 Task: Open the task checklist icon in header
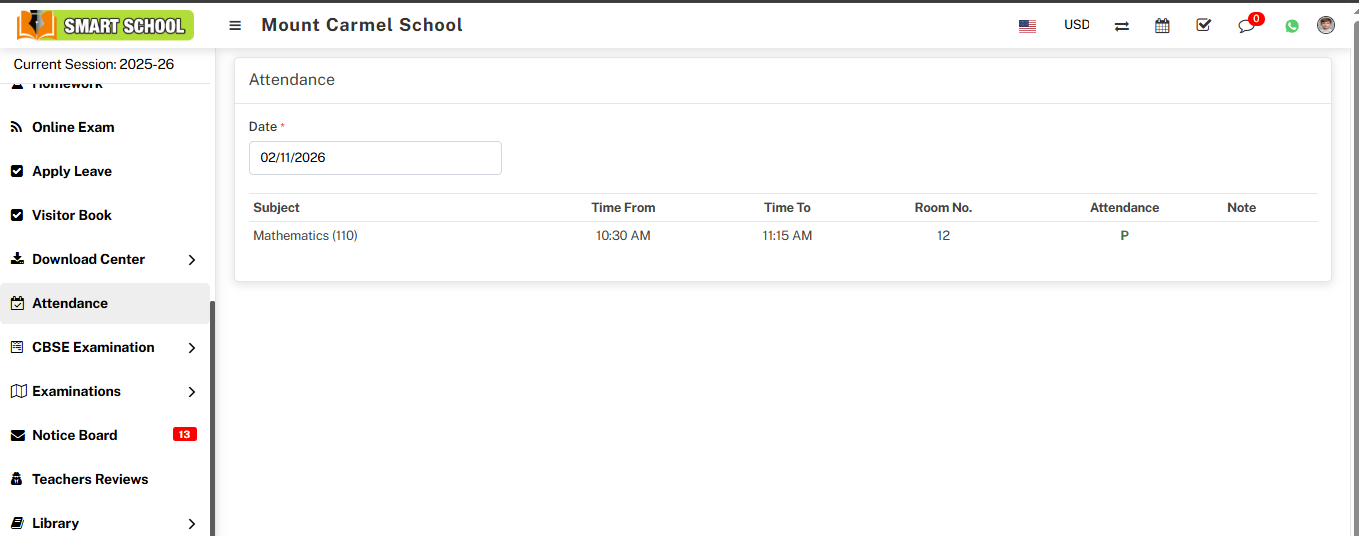[x=1203, y=25]
